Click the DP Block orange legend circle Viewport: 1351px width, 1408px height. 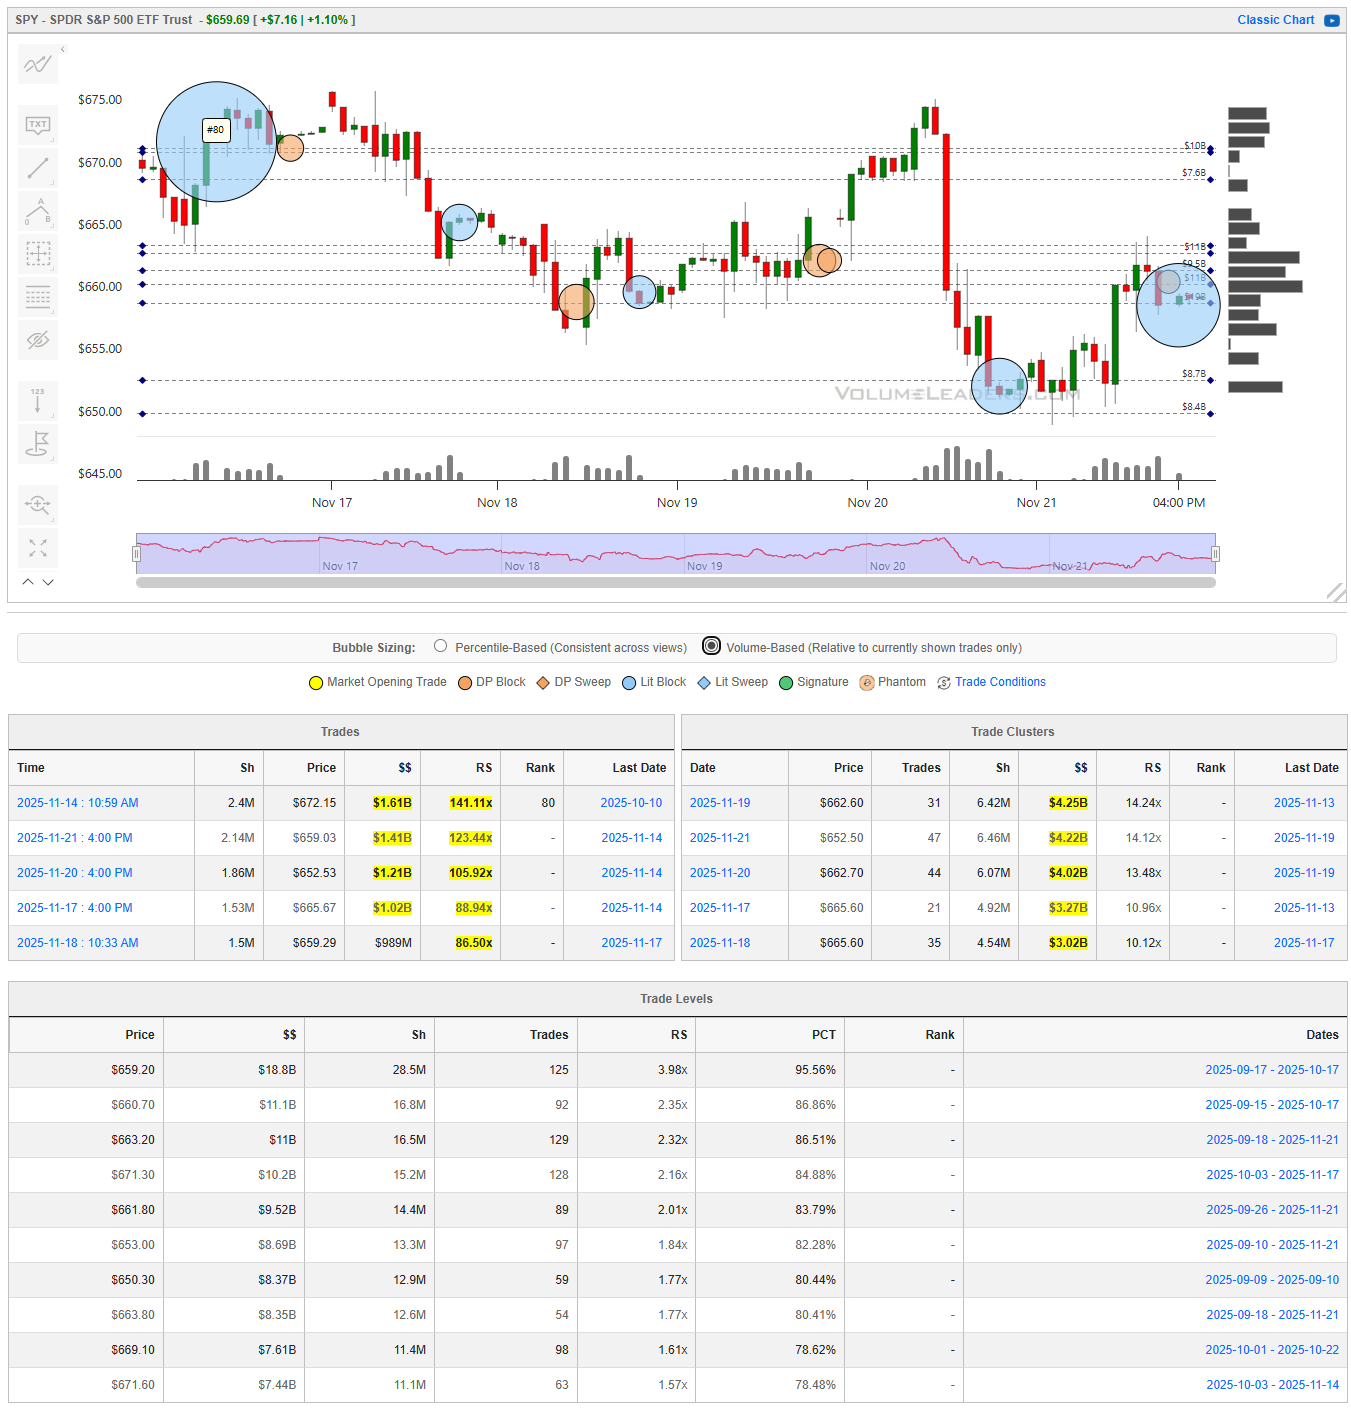465,683
